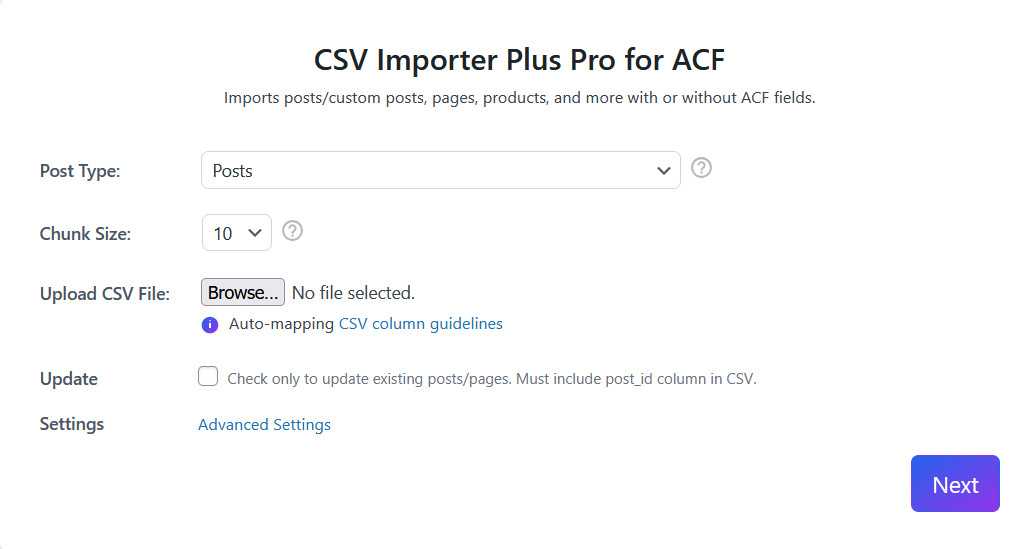
Task: Click the 'Check only to update existing posts' text
Action: (x=492, y=379)
